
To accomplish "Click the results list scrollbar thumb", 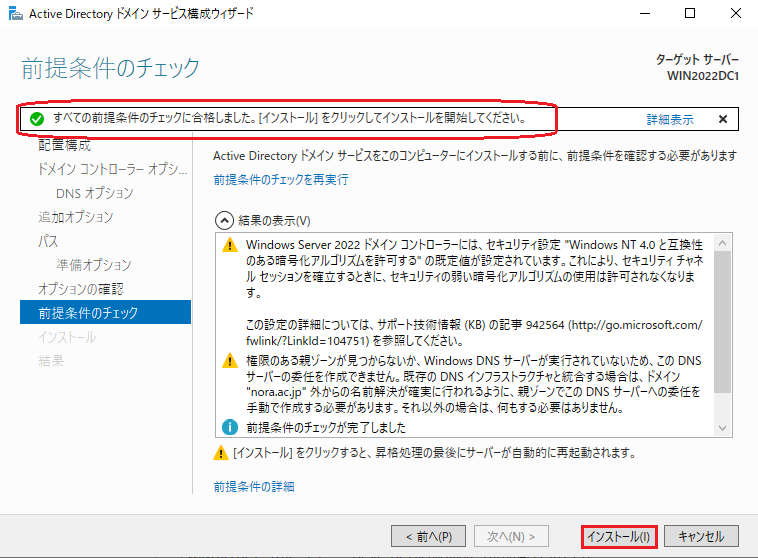I will [x=722, y=322].
